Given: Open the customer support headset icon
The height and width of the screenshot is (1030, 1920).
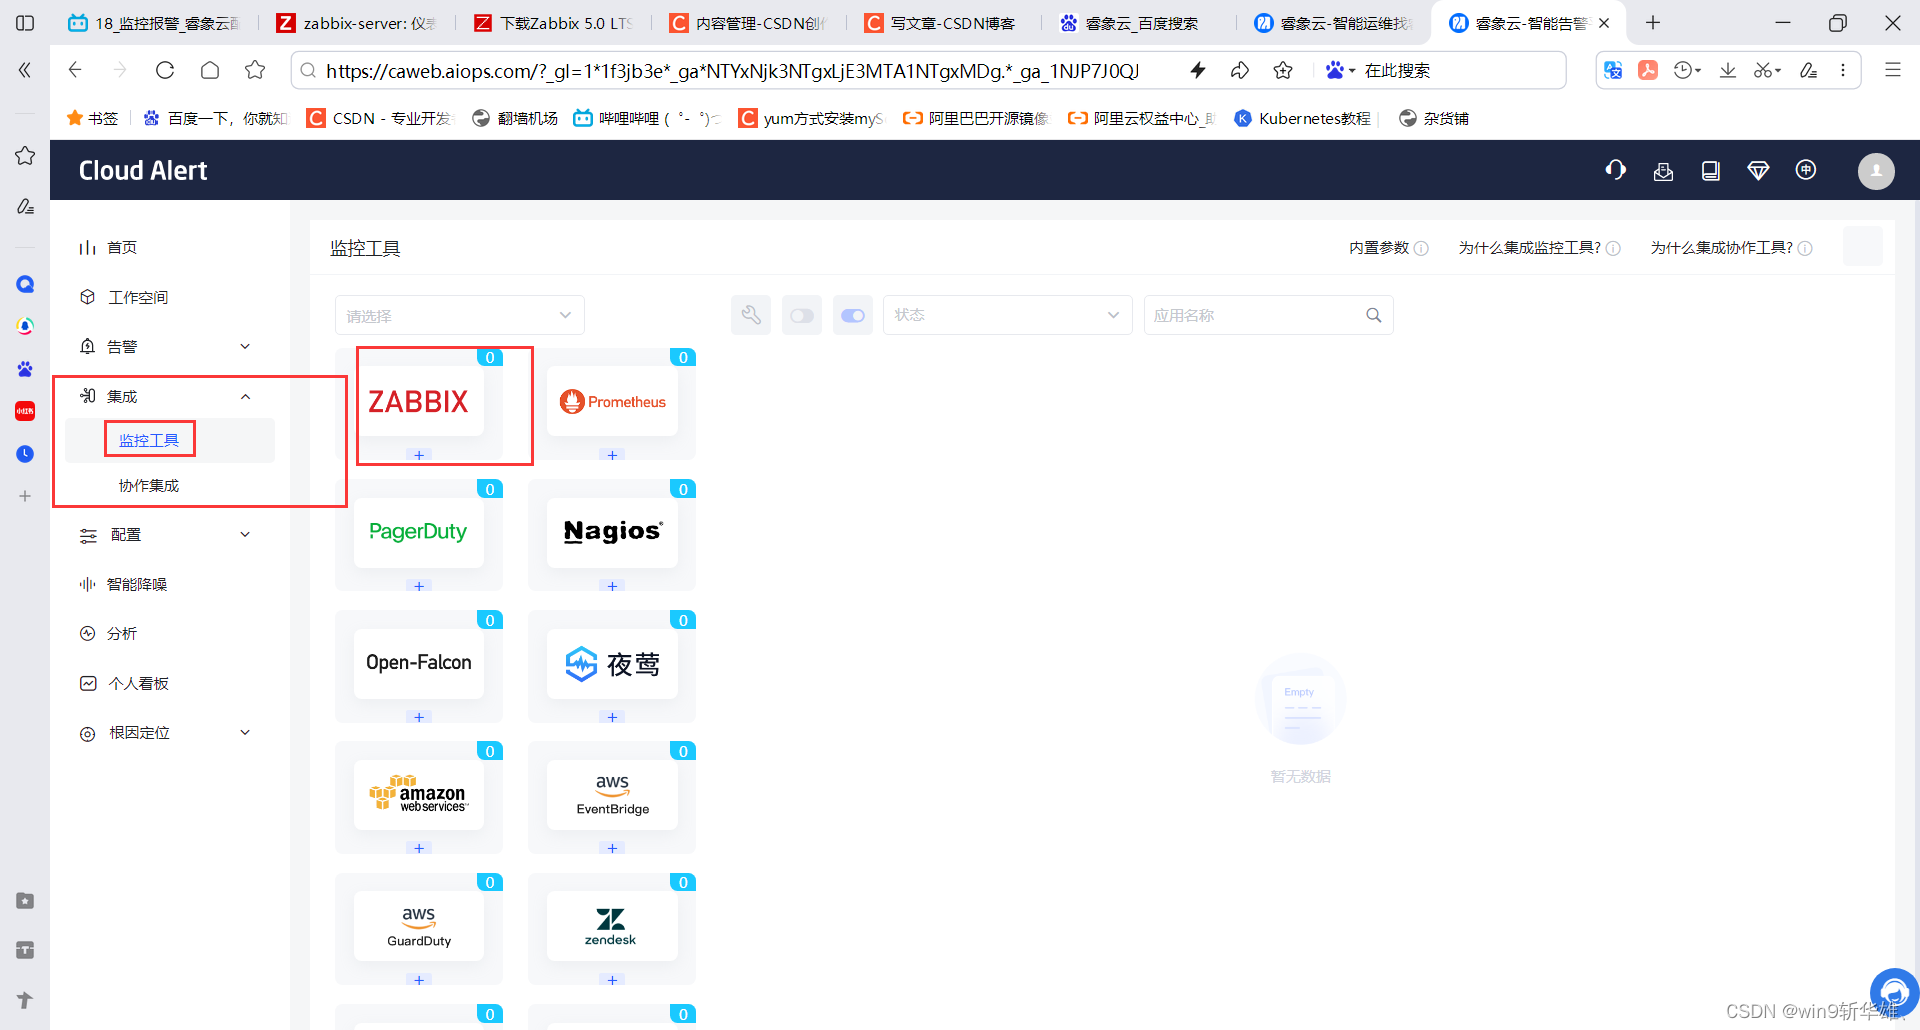Looking at the screenshot, I should (1615, 170).
